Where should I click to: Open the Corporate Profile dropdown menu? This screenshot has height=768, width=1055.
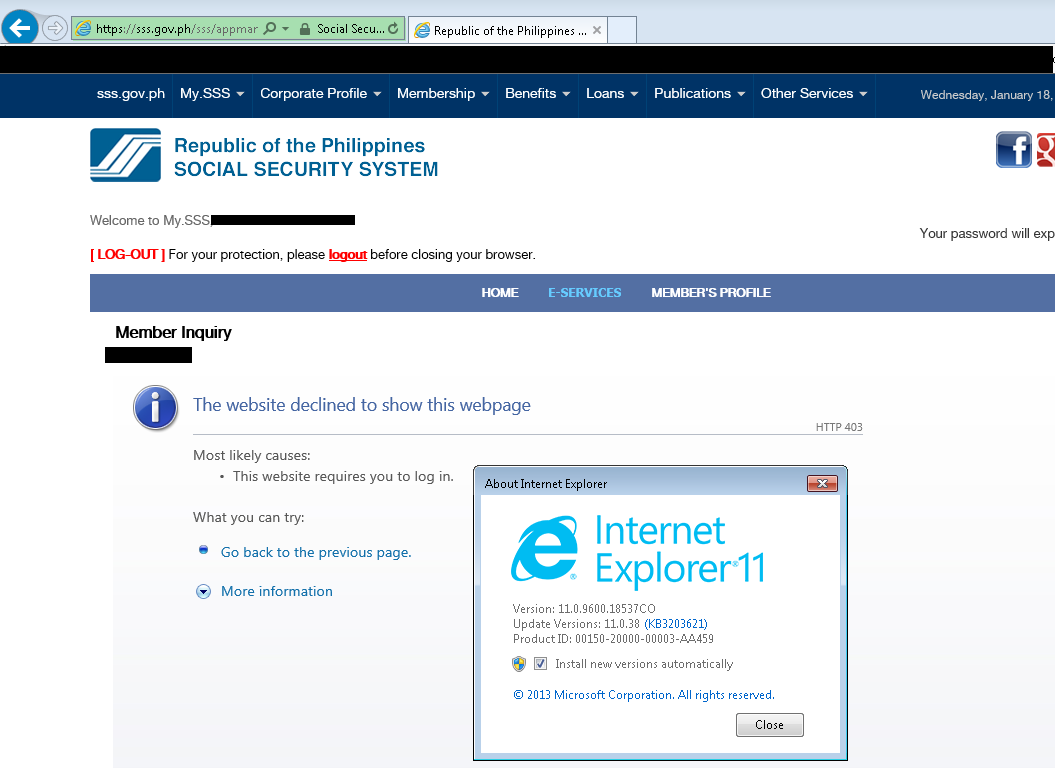pyautogui.click(x=320, y=93)
